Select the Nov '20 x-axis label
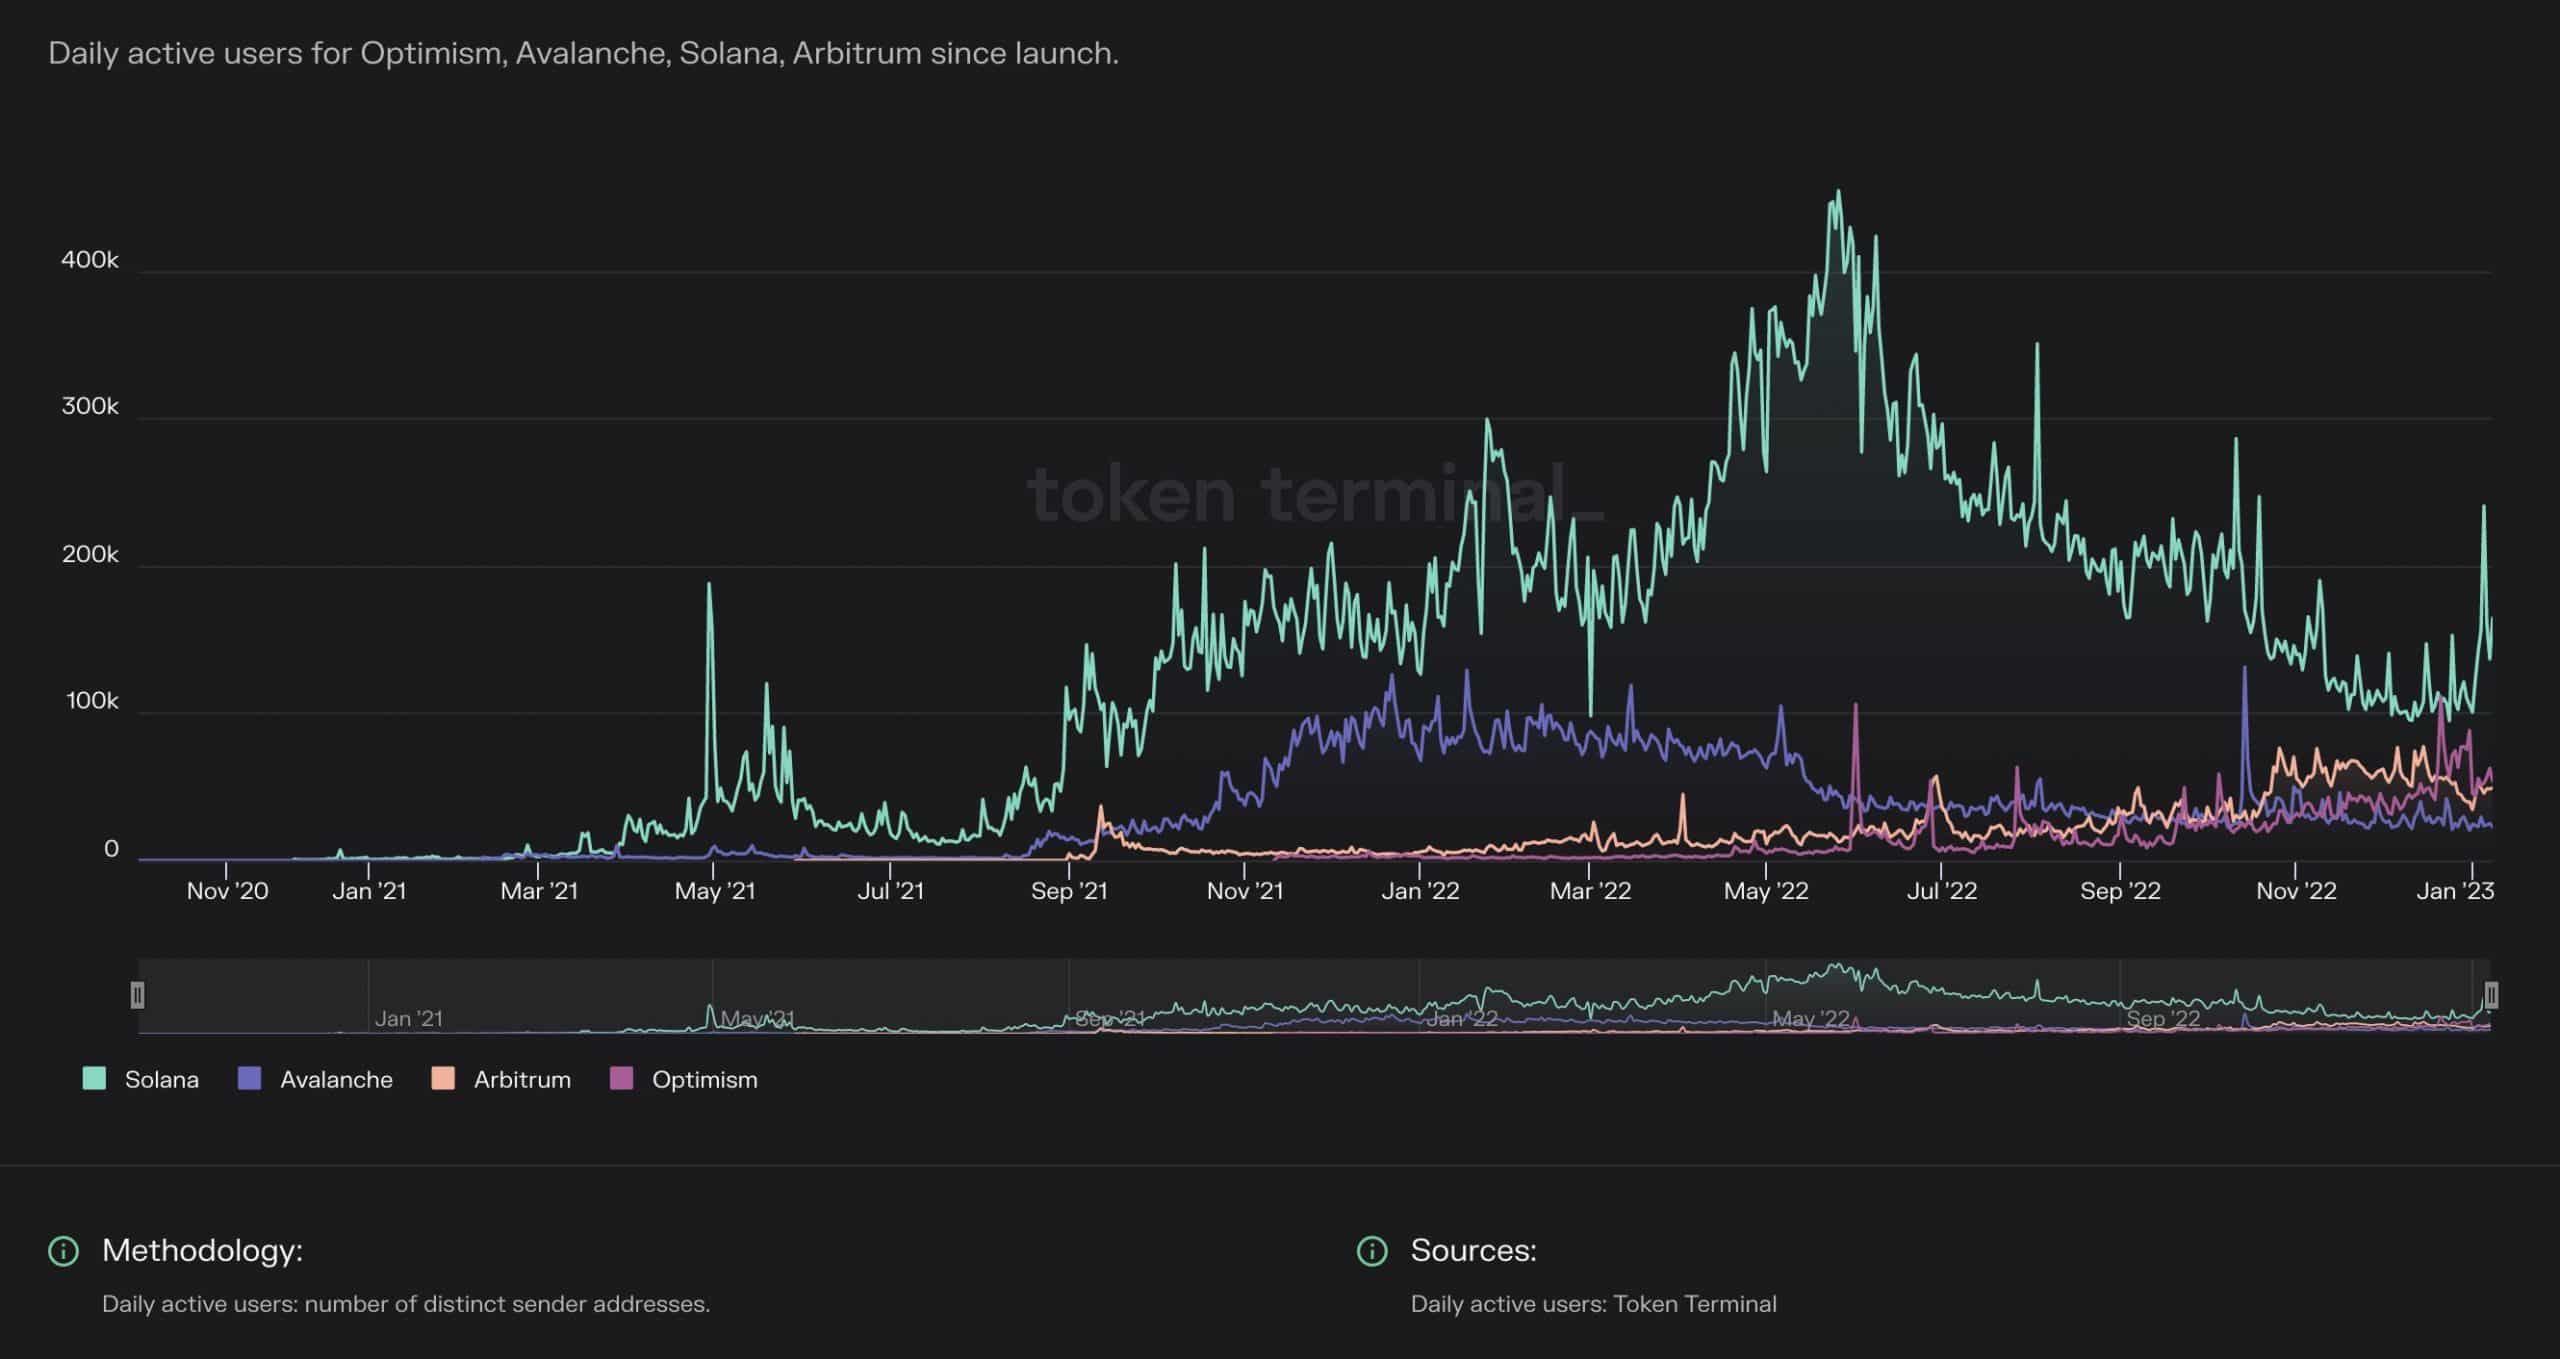The image size is (2560, 1359). 227,891
